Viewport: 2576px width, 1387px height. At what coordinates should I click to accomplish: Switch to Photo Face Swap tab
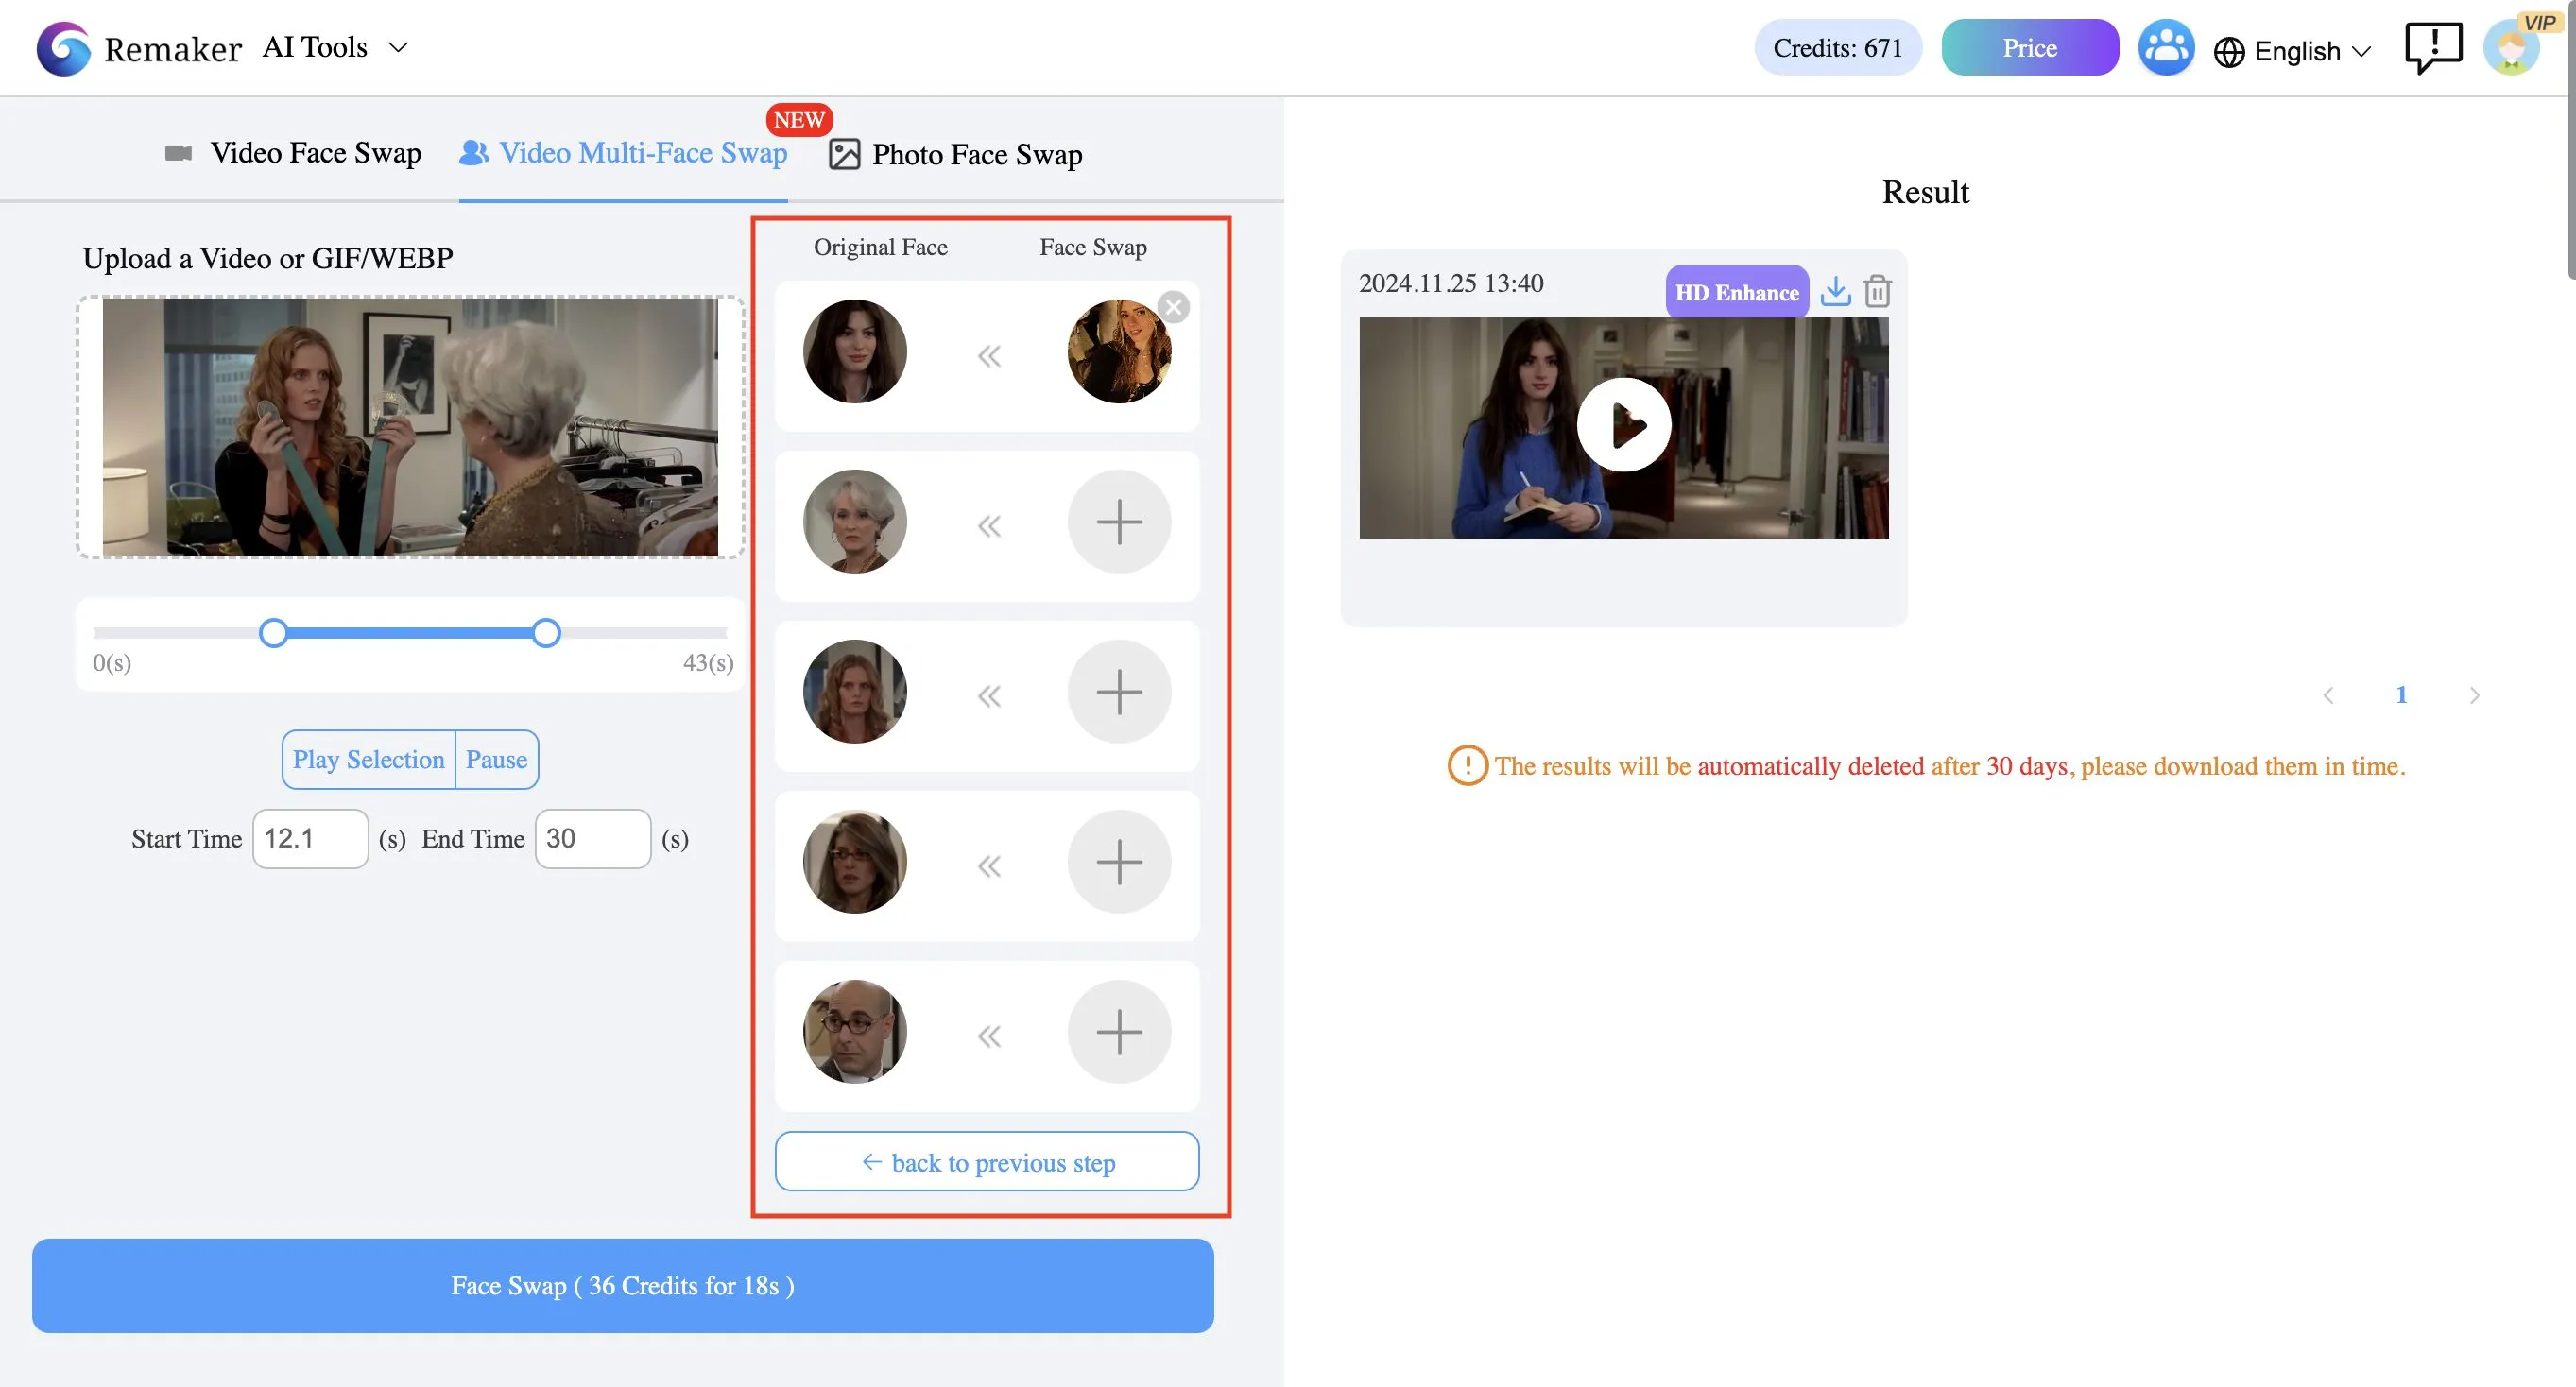pyautogui.click(x=955, y=154)
